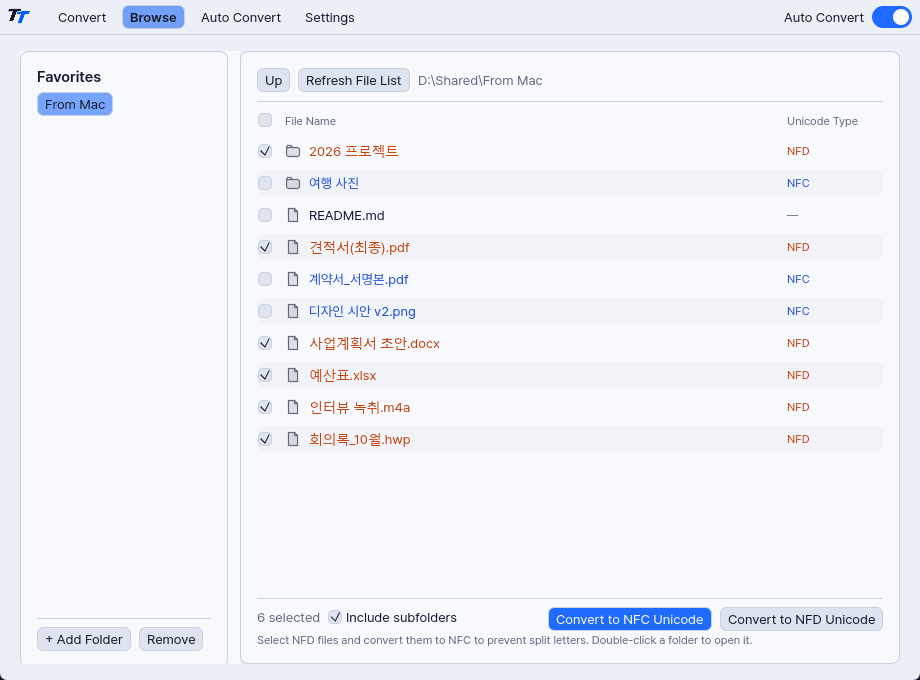Uncheck the 2026 프로젝트 folder checkbox
The image size is (920, 680).
coord(265,151)
